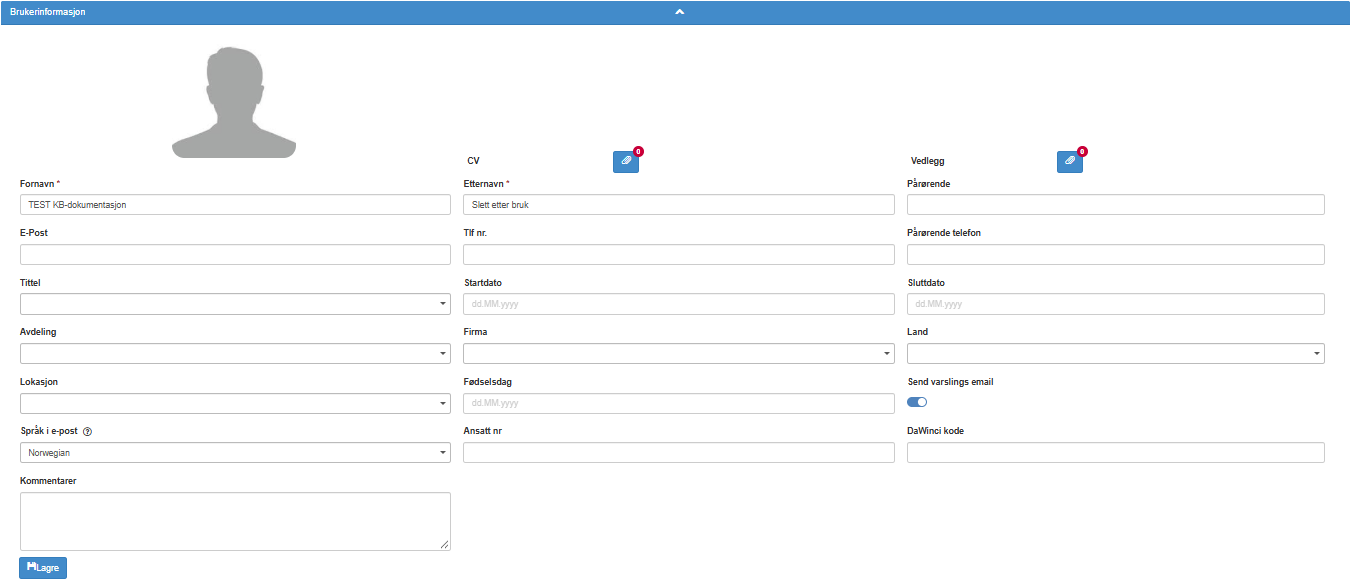Click the Lagre save button
1350x586 pixels.
[43, 568]
